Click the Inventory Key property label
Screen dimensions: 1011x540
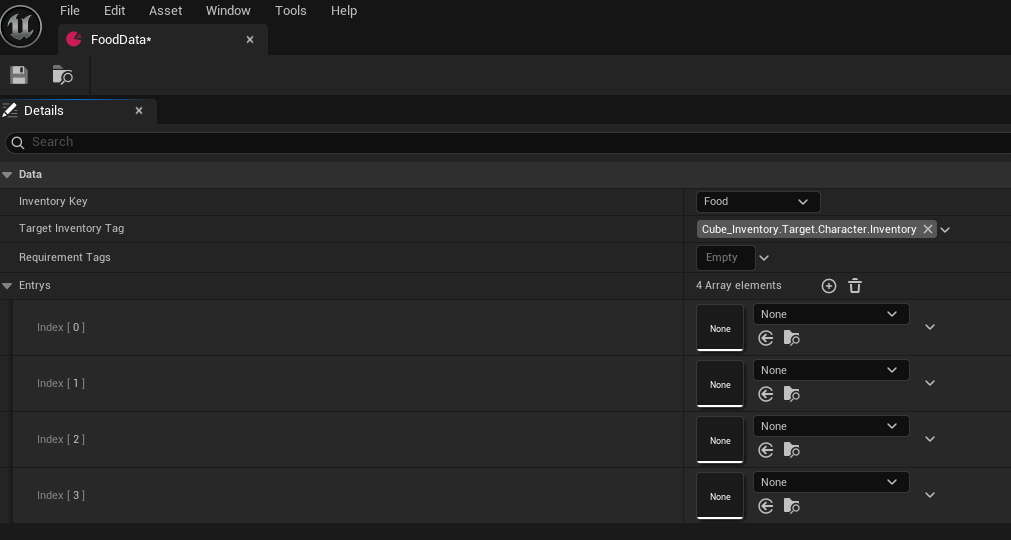[53, 202]
